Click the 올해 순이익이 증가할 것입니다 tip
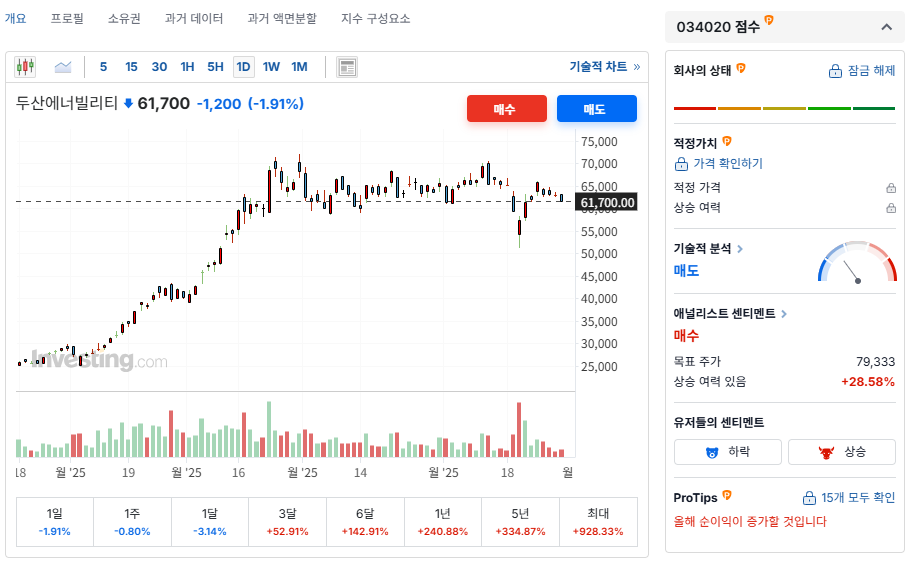 750,521
